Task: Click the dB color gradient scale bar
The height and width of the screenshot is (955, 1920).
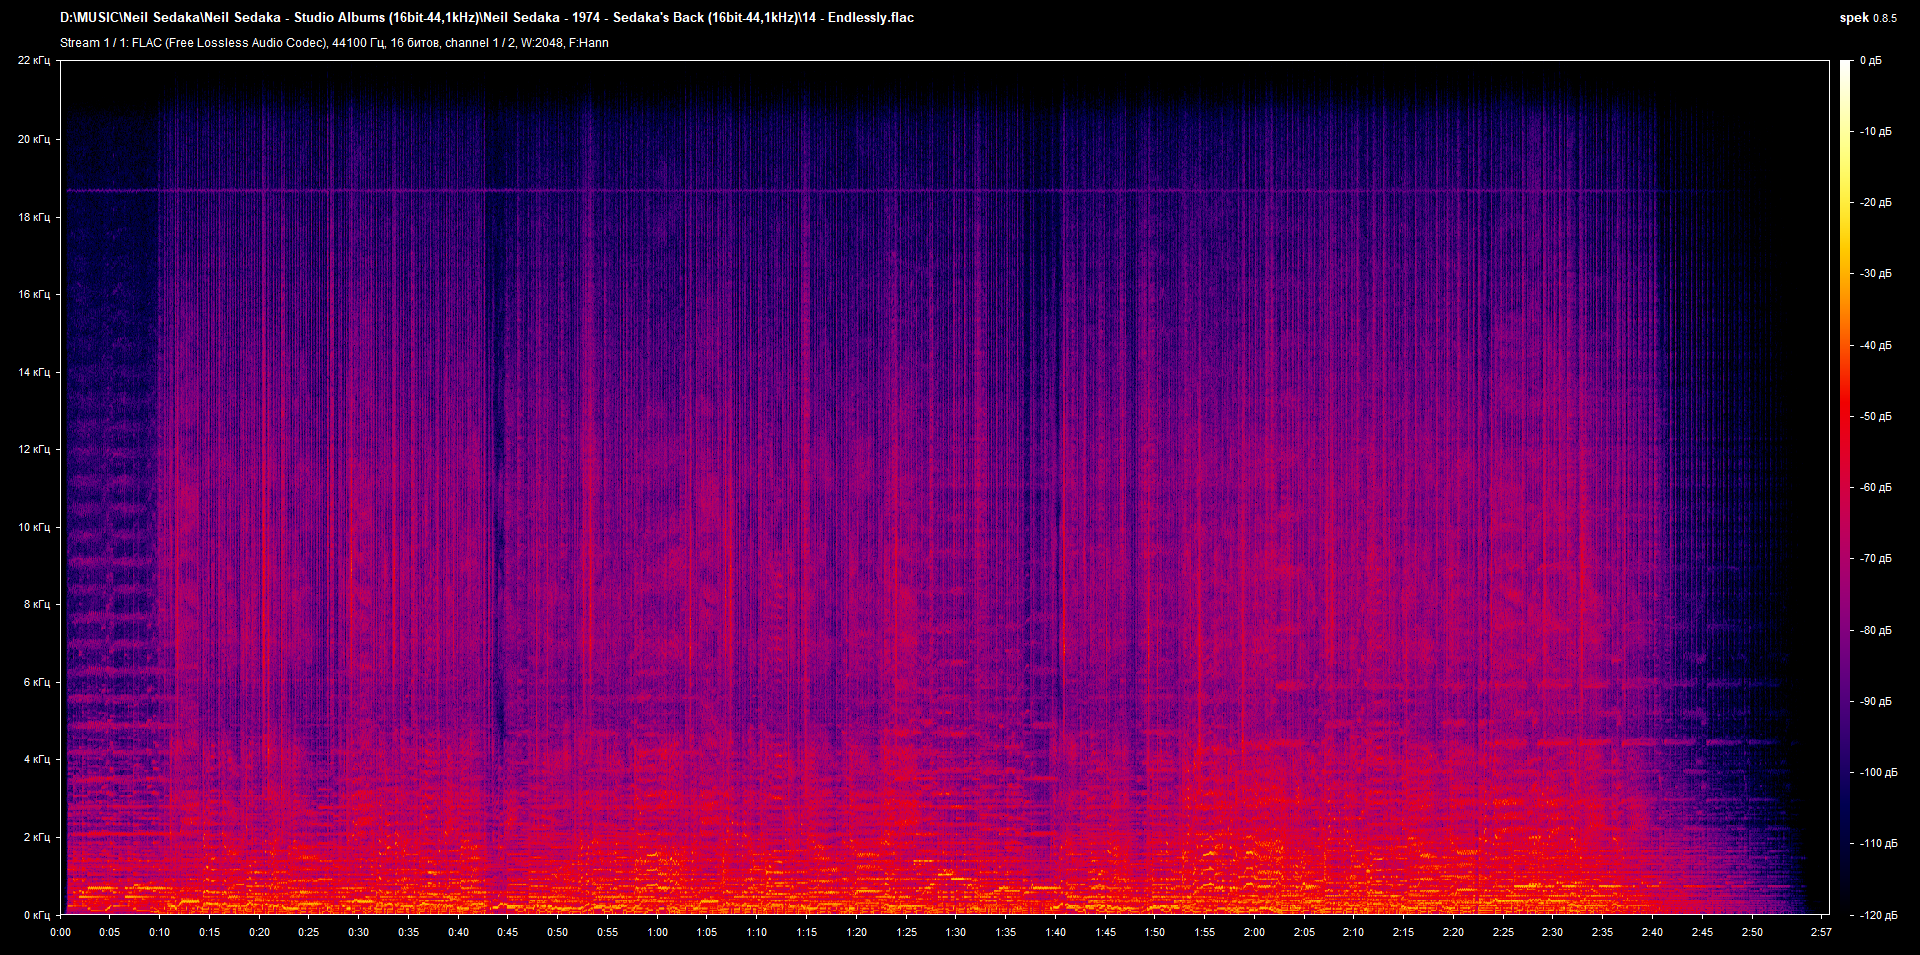Action: coord(1846,488)
